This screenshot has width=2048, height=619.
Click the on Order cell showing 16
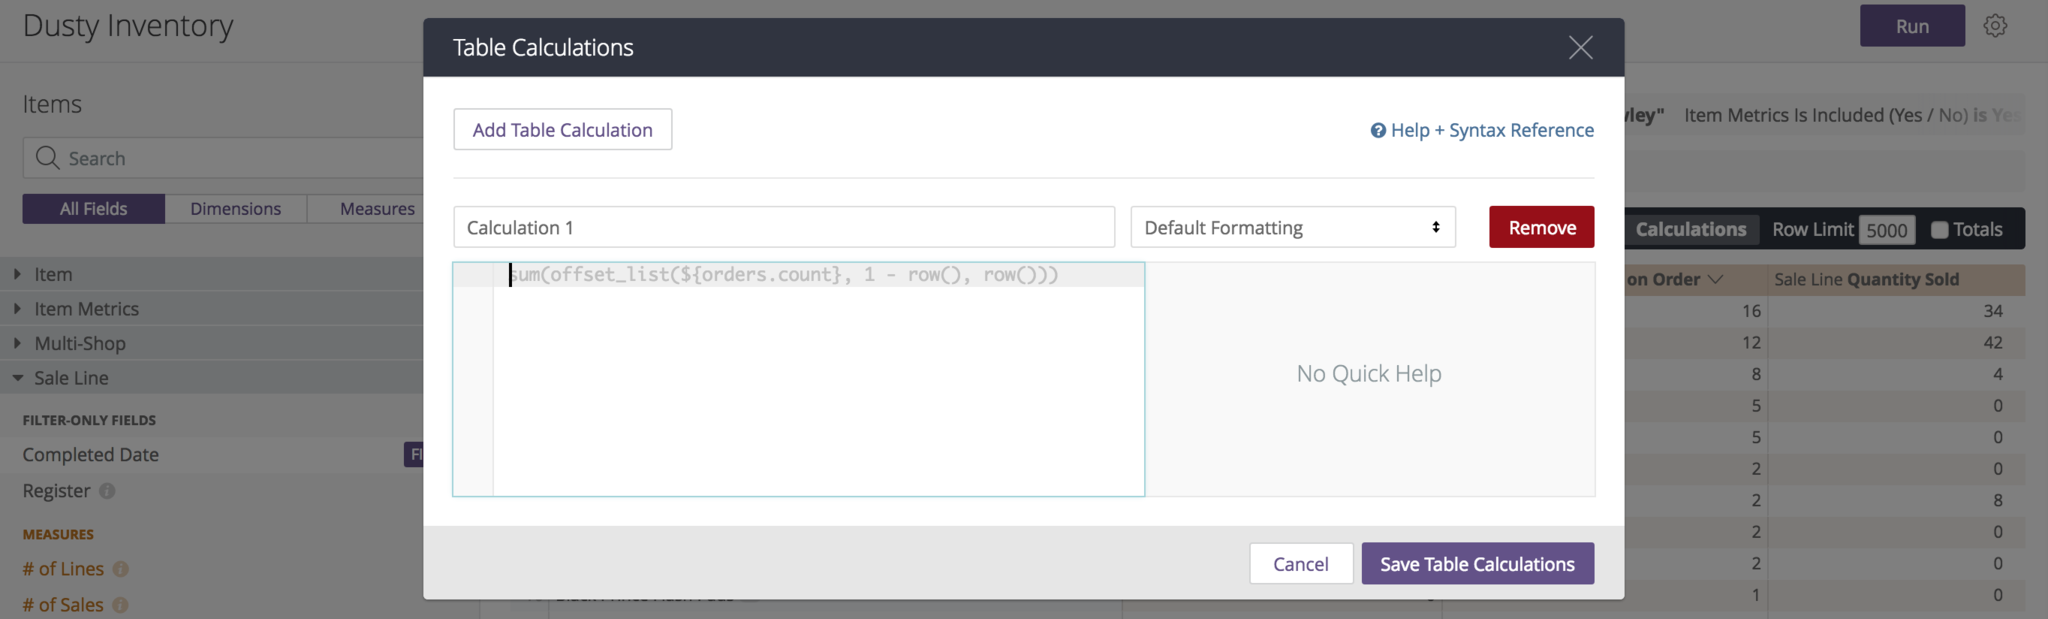pos(1751,311)
